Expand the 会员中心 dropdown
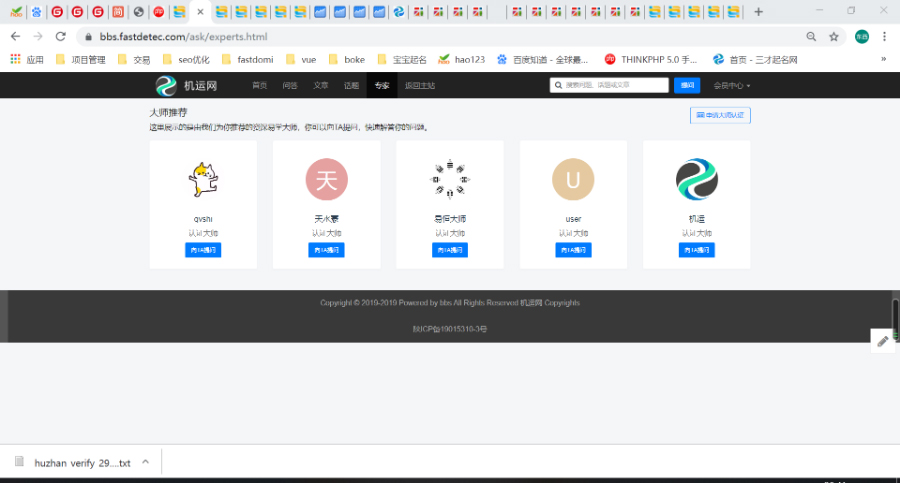 point(732,86)
